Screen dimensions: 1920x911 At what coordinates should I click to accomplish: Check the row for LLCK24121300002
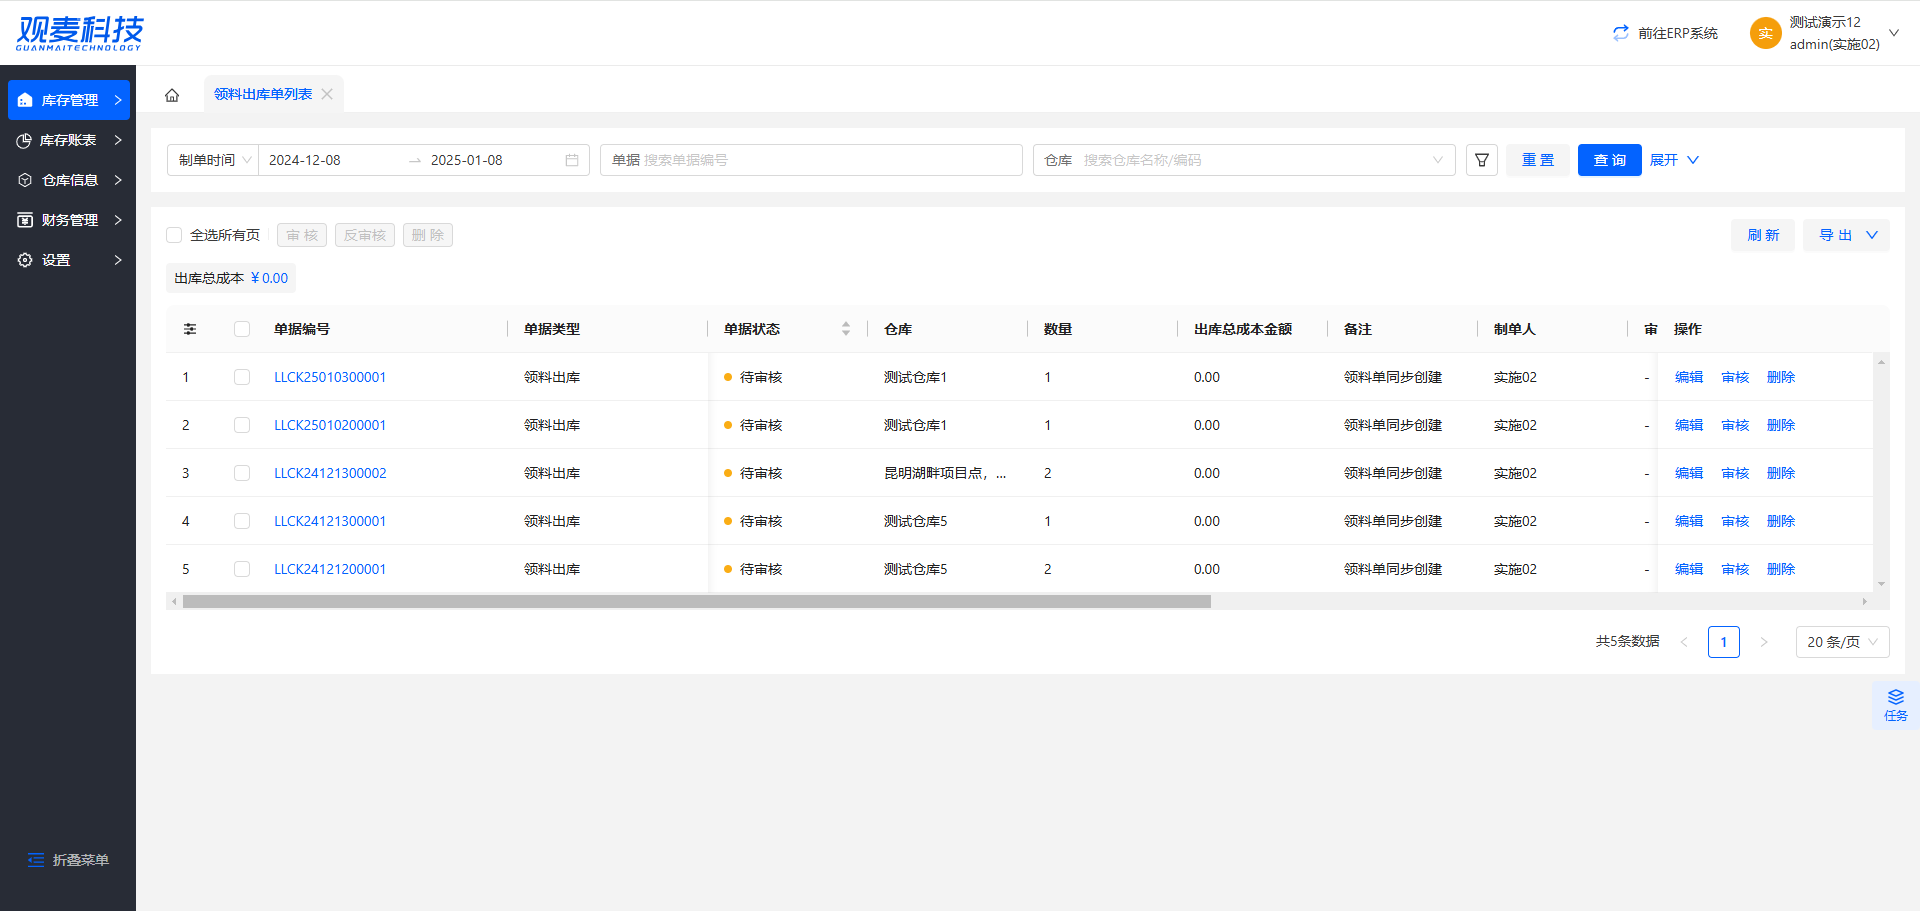[x=242, y=473]
